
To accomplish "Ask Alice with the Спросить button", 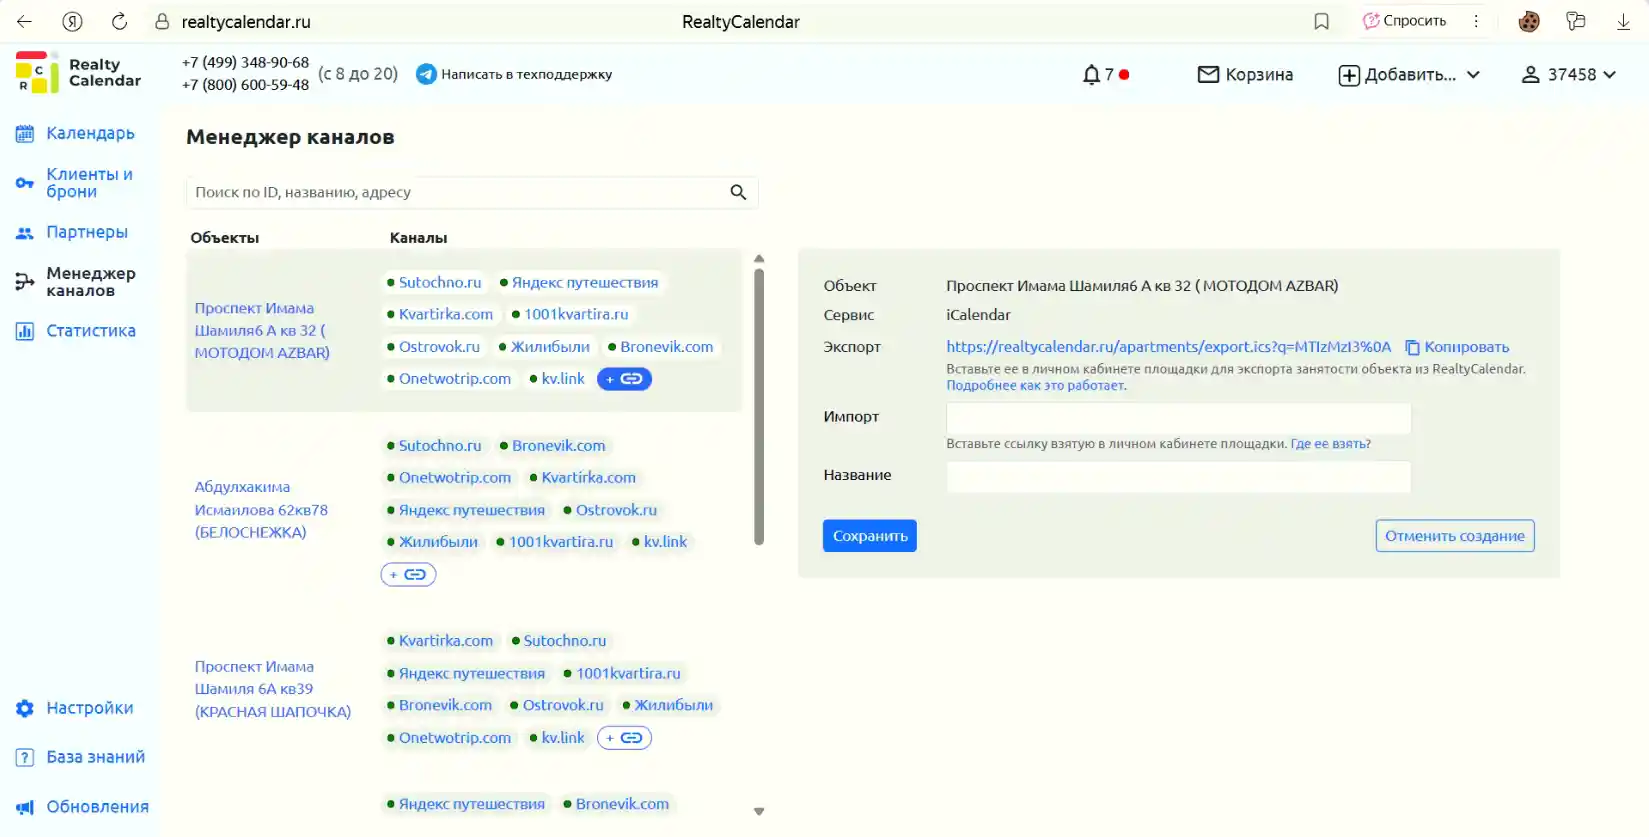I will (x=1404, y=21).
